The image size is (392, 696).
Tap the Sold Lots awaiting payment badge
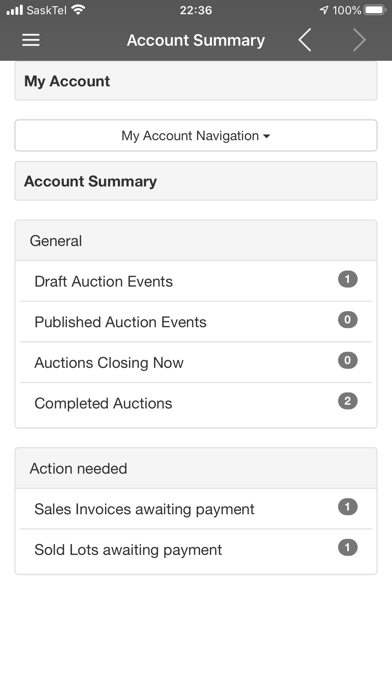pos(348,548)
